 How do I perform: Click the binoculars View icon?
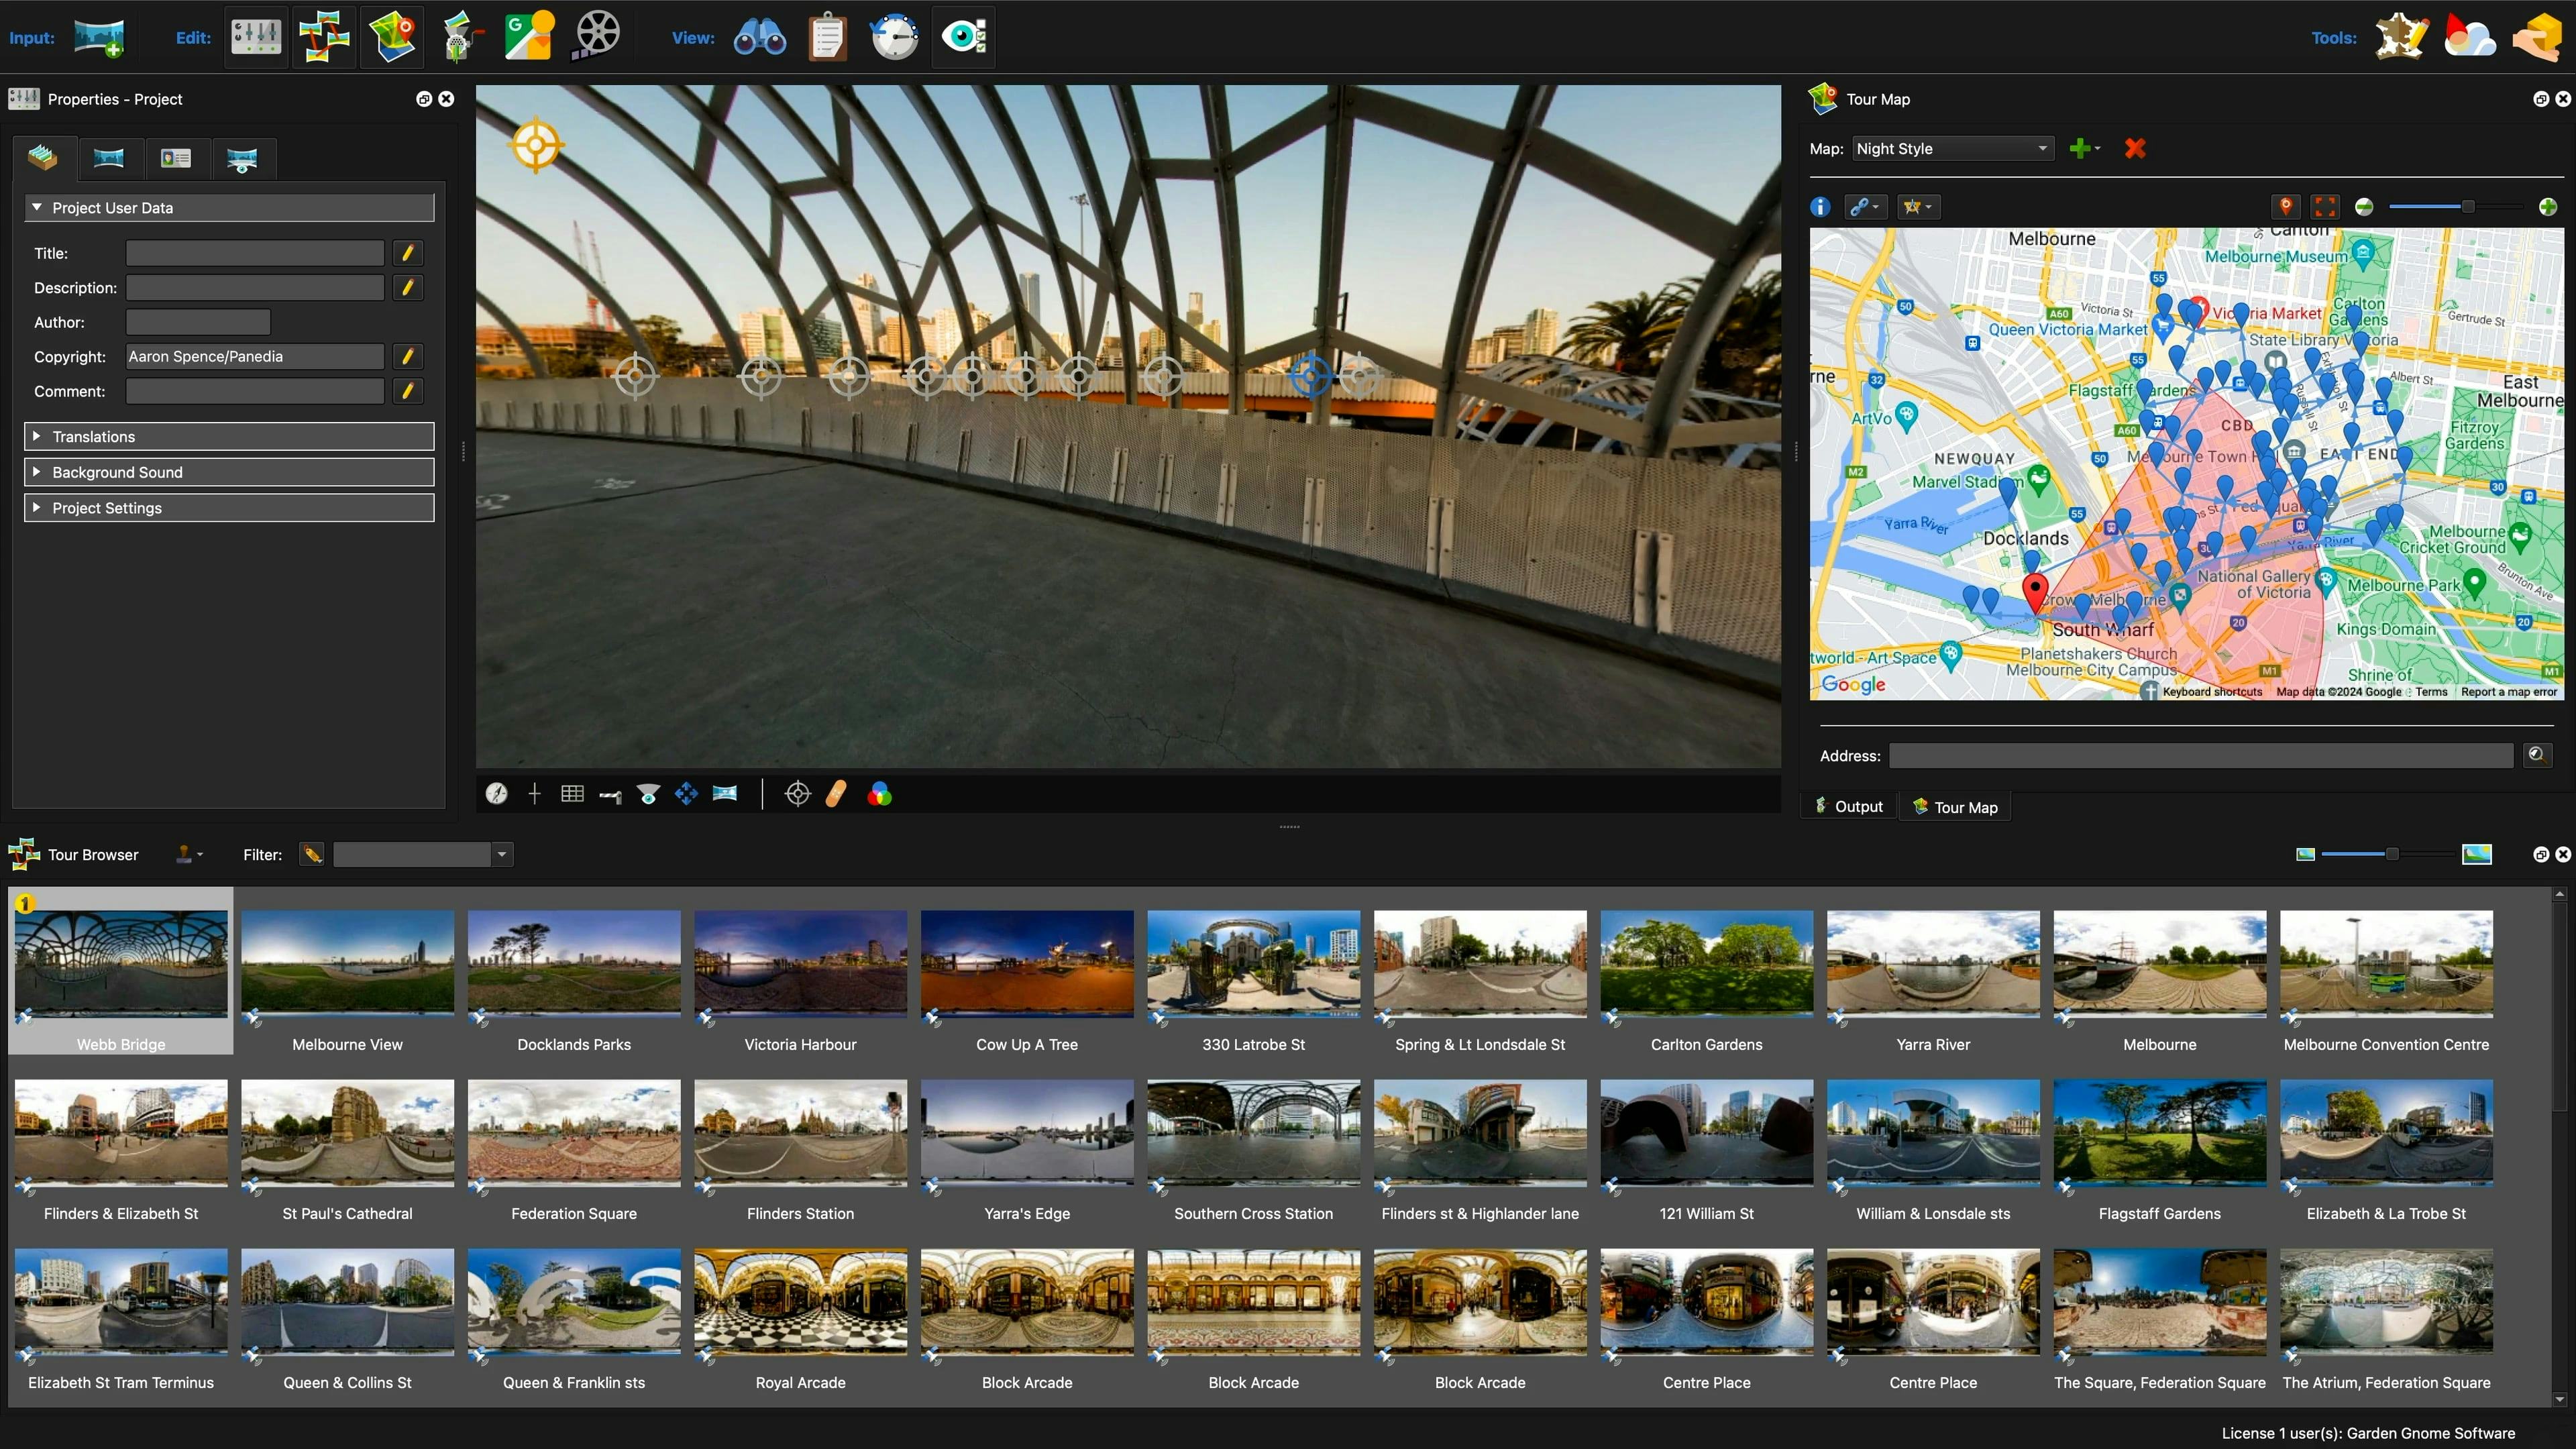pos(759,37)
